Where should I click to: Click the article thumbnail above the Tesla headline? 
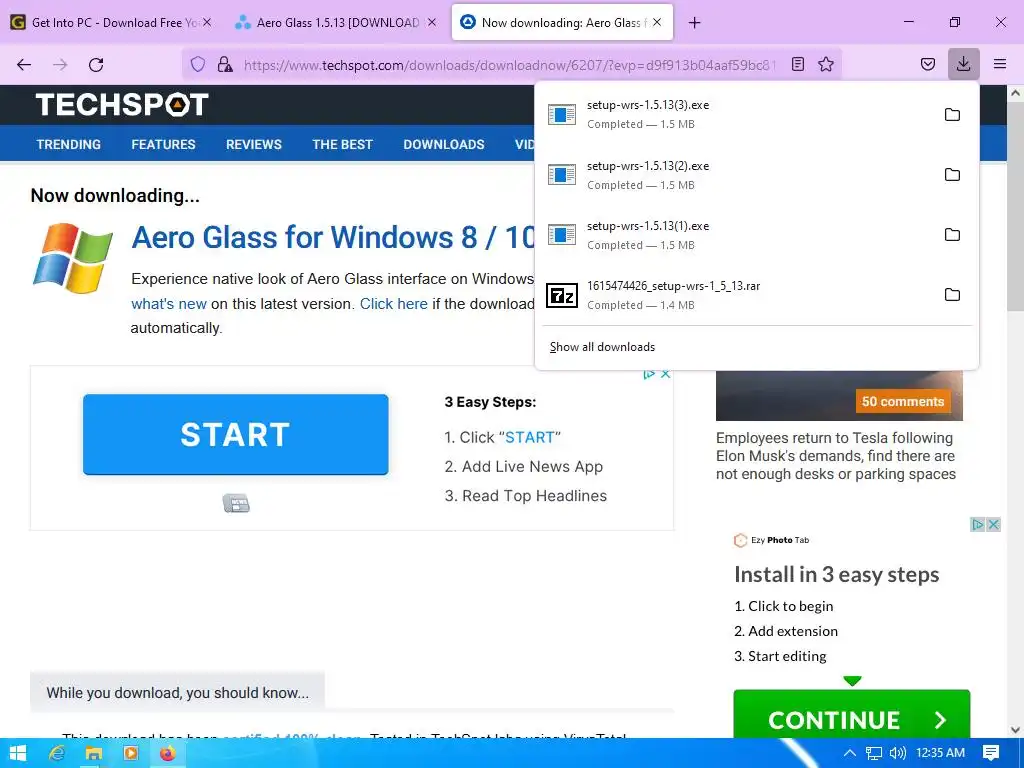point(839,396)
